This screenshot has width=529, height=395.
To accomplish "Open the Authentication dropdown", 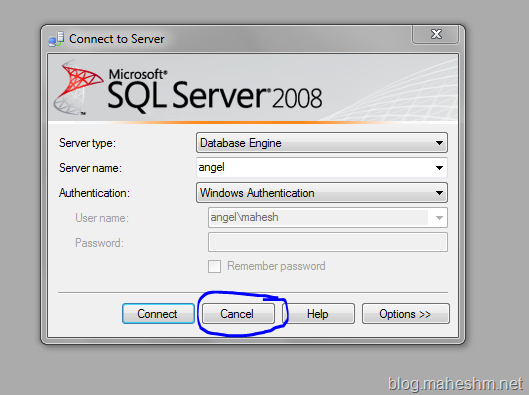I will [322, 193].
